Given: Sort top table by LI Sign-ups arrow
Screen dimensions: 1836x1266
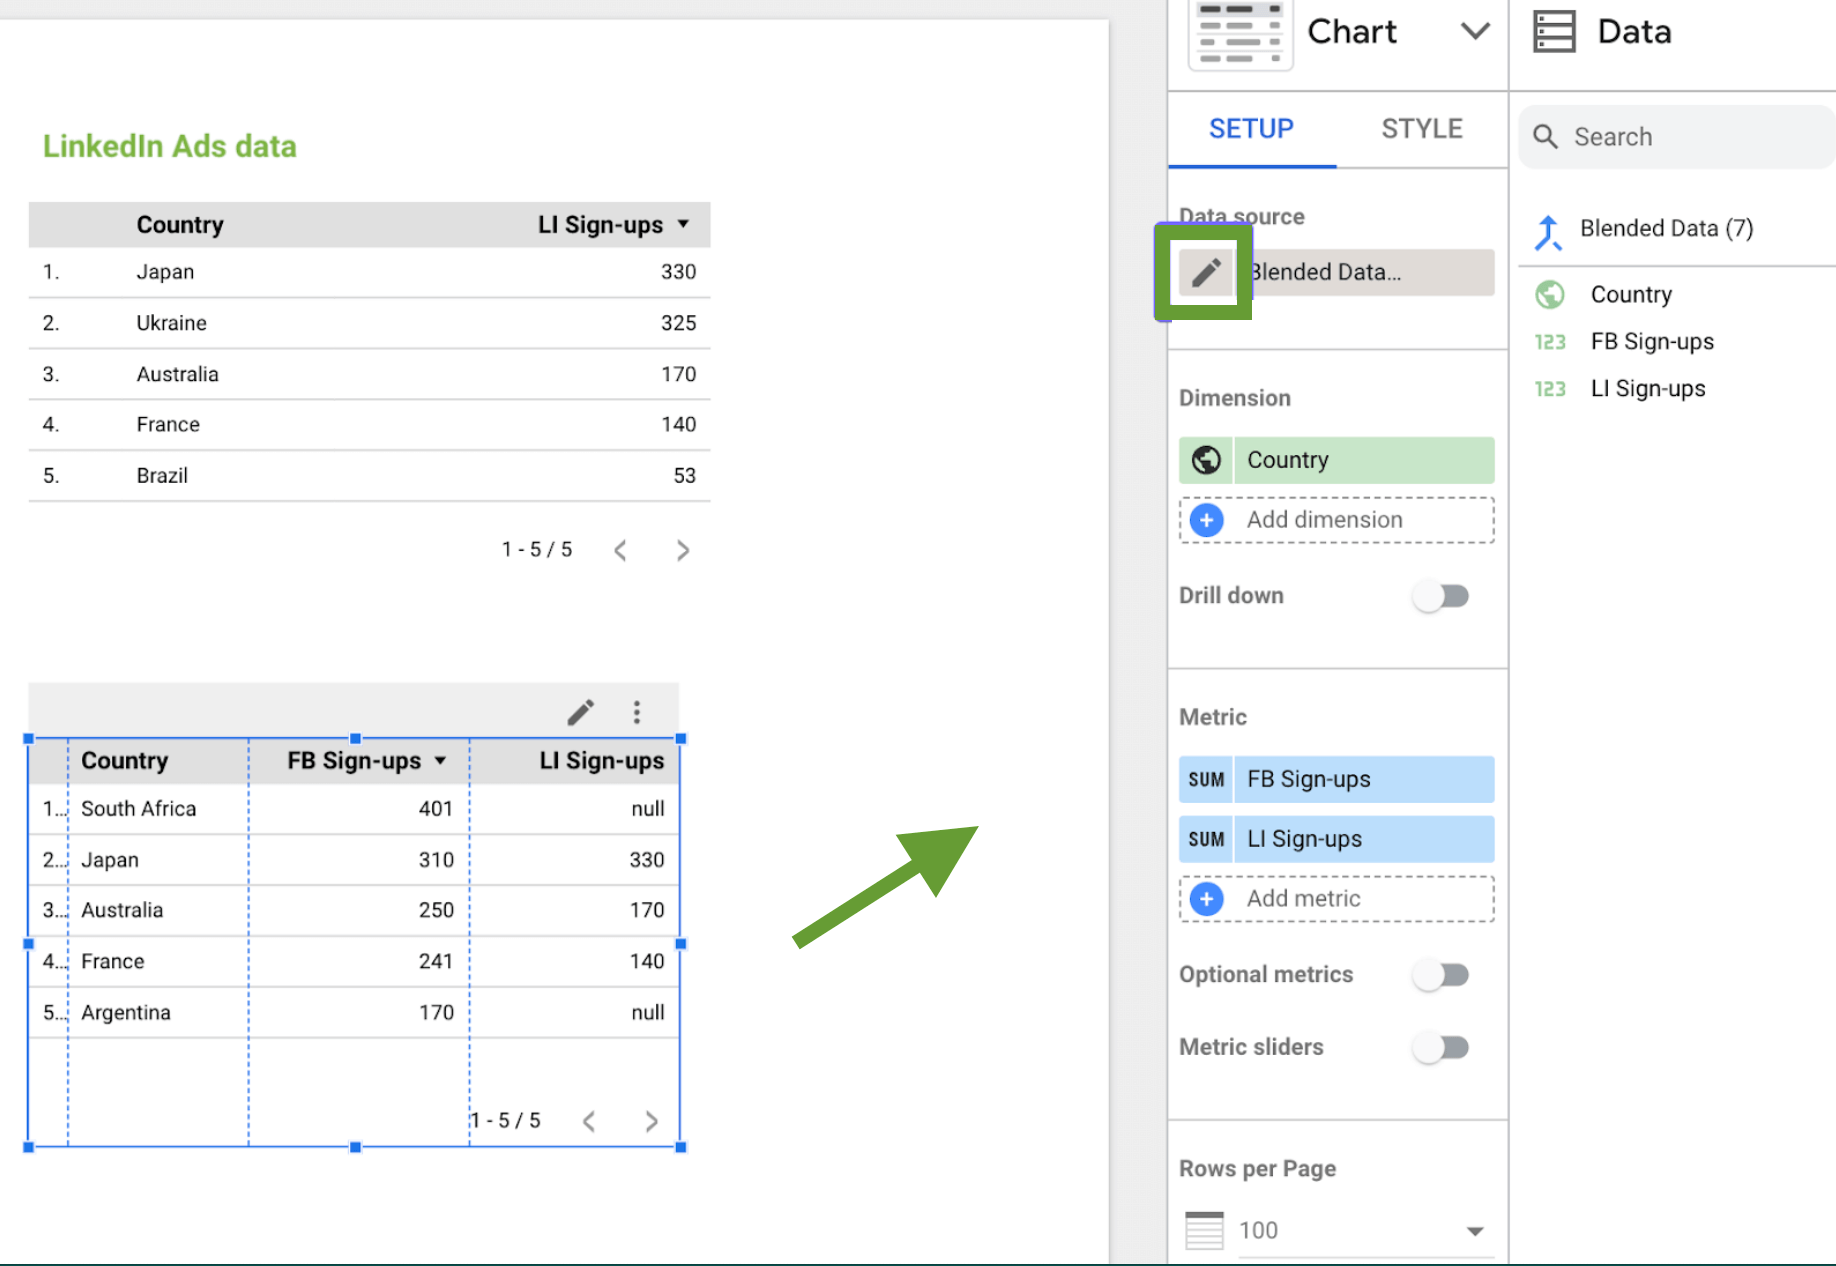Looking at the screenshot, I should pos(683,225).
